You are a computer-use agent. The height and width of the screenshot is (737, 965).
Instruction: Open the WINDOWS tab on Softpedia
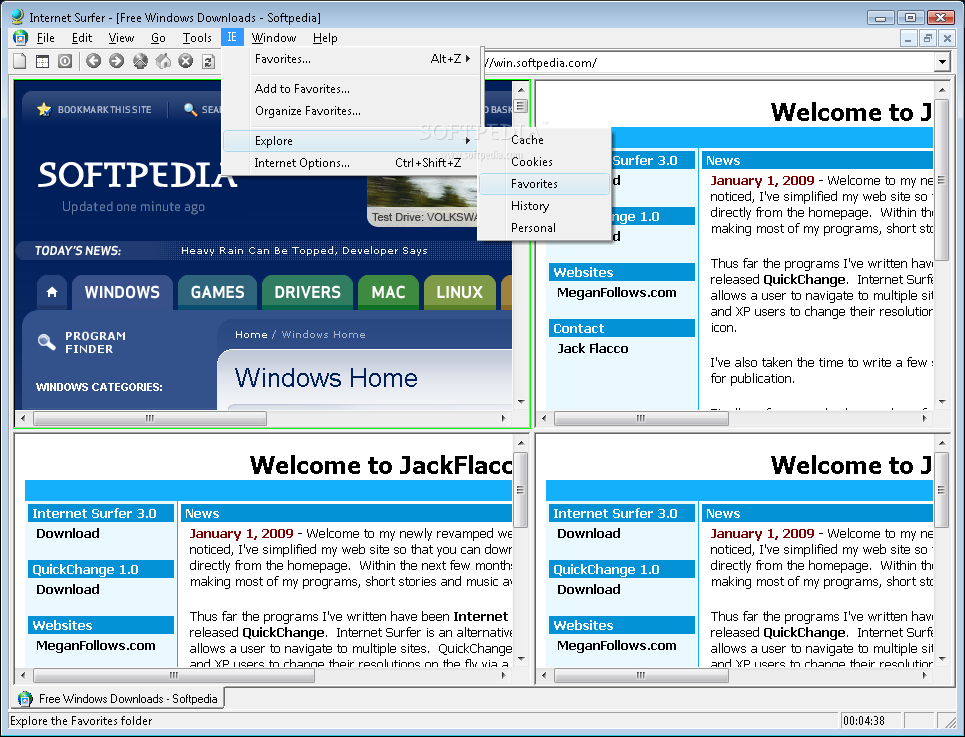pyautogui.click(x=122, y=292)
